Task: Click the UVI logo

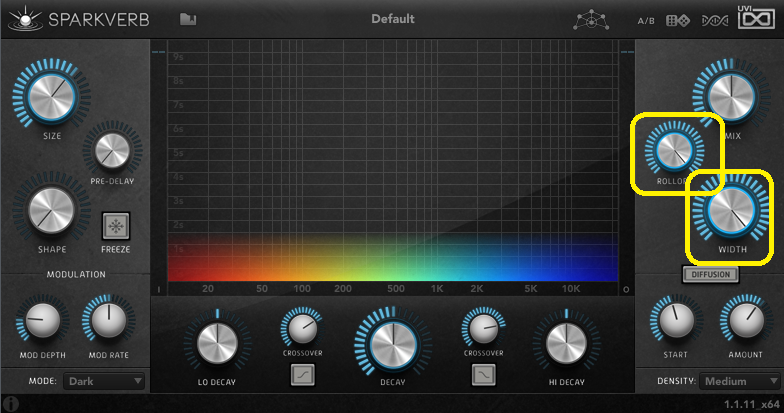Action: (759, 18)
